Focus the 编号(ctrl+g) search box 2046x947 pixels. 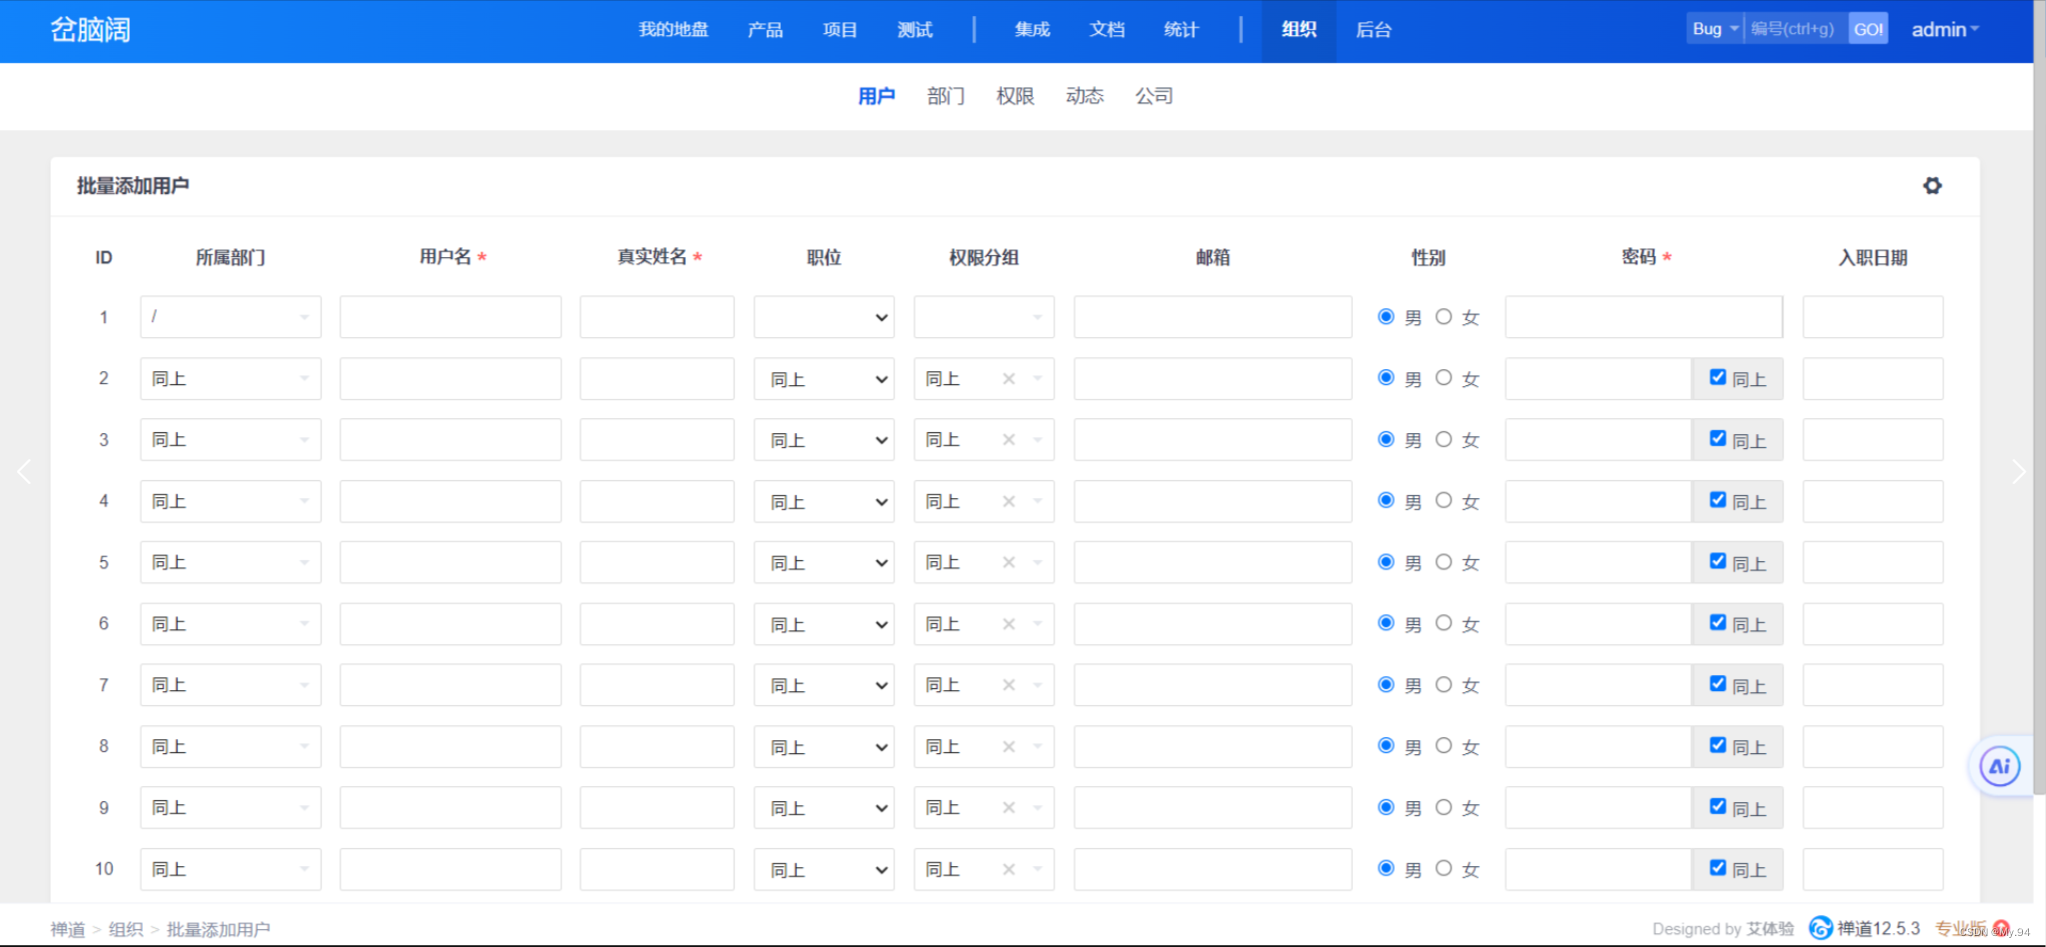point(1796,29)
